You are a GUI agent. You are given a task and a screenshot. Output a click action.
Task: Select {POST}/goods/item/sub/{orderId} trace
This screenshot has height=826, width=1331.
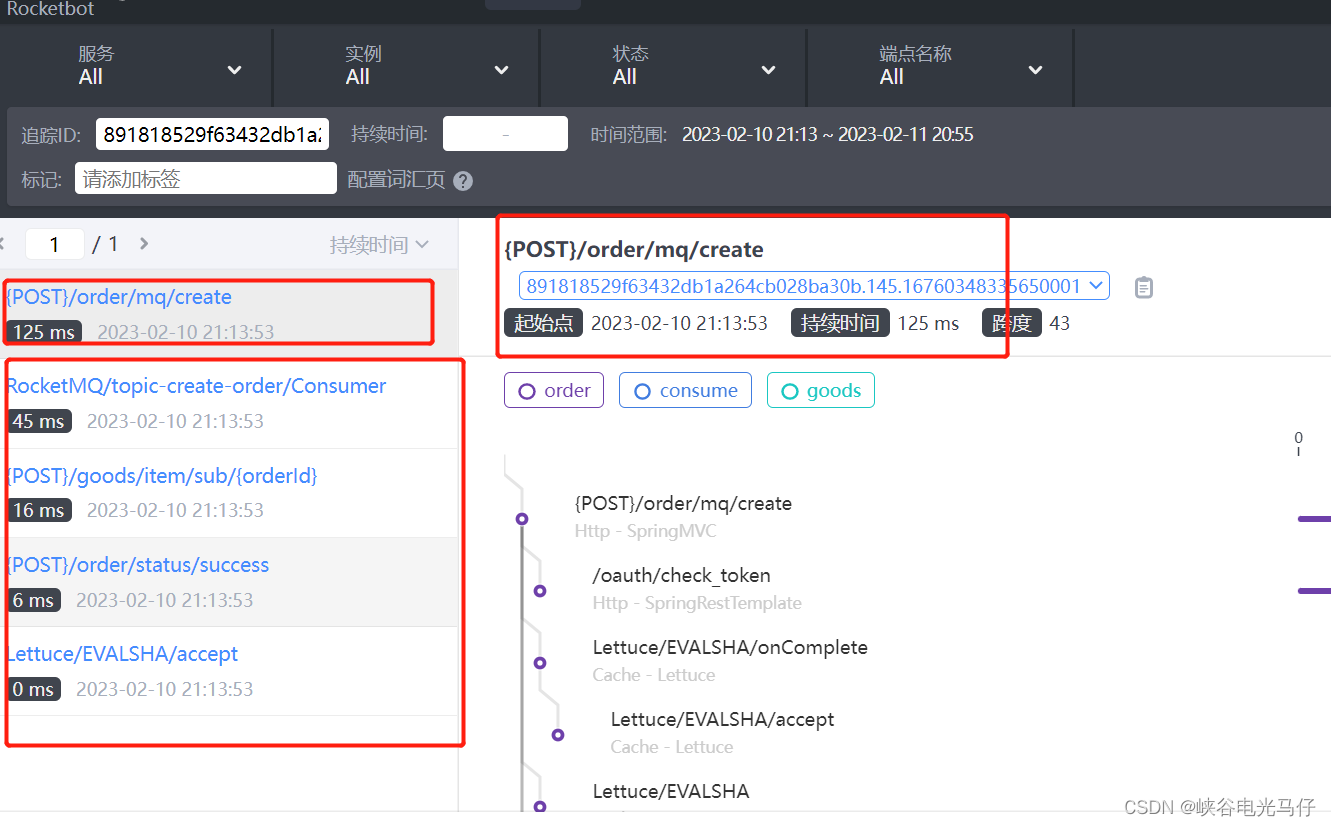[229, 492]
